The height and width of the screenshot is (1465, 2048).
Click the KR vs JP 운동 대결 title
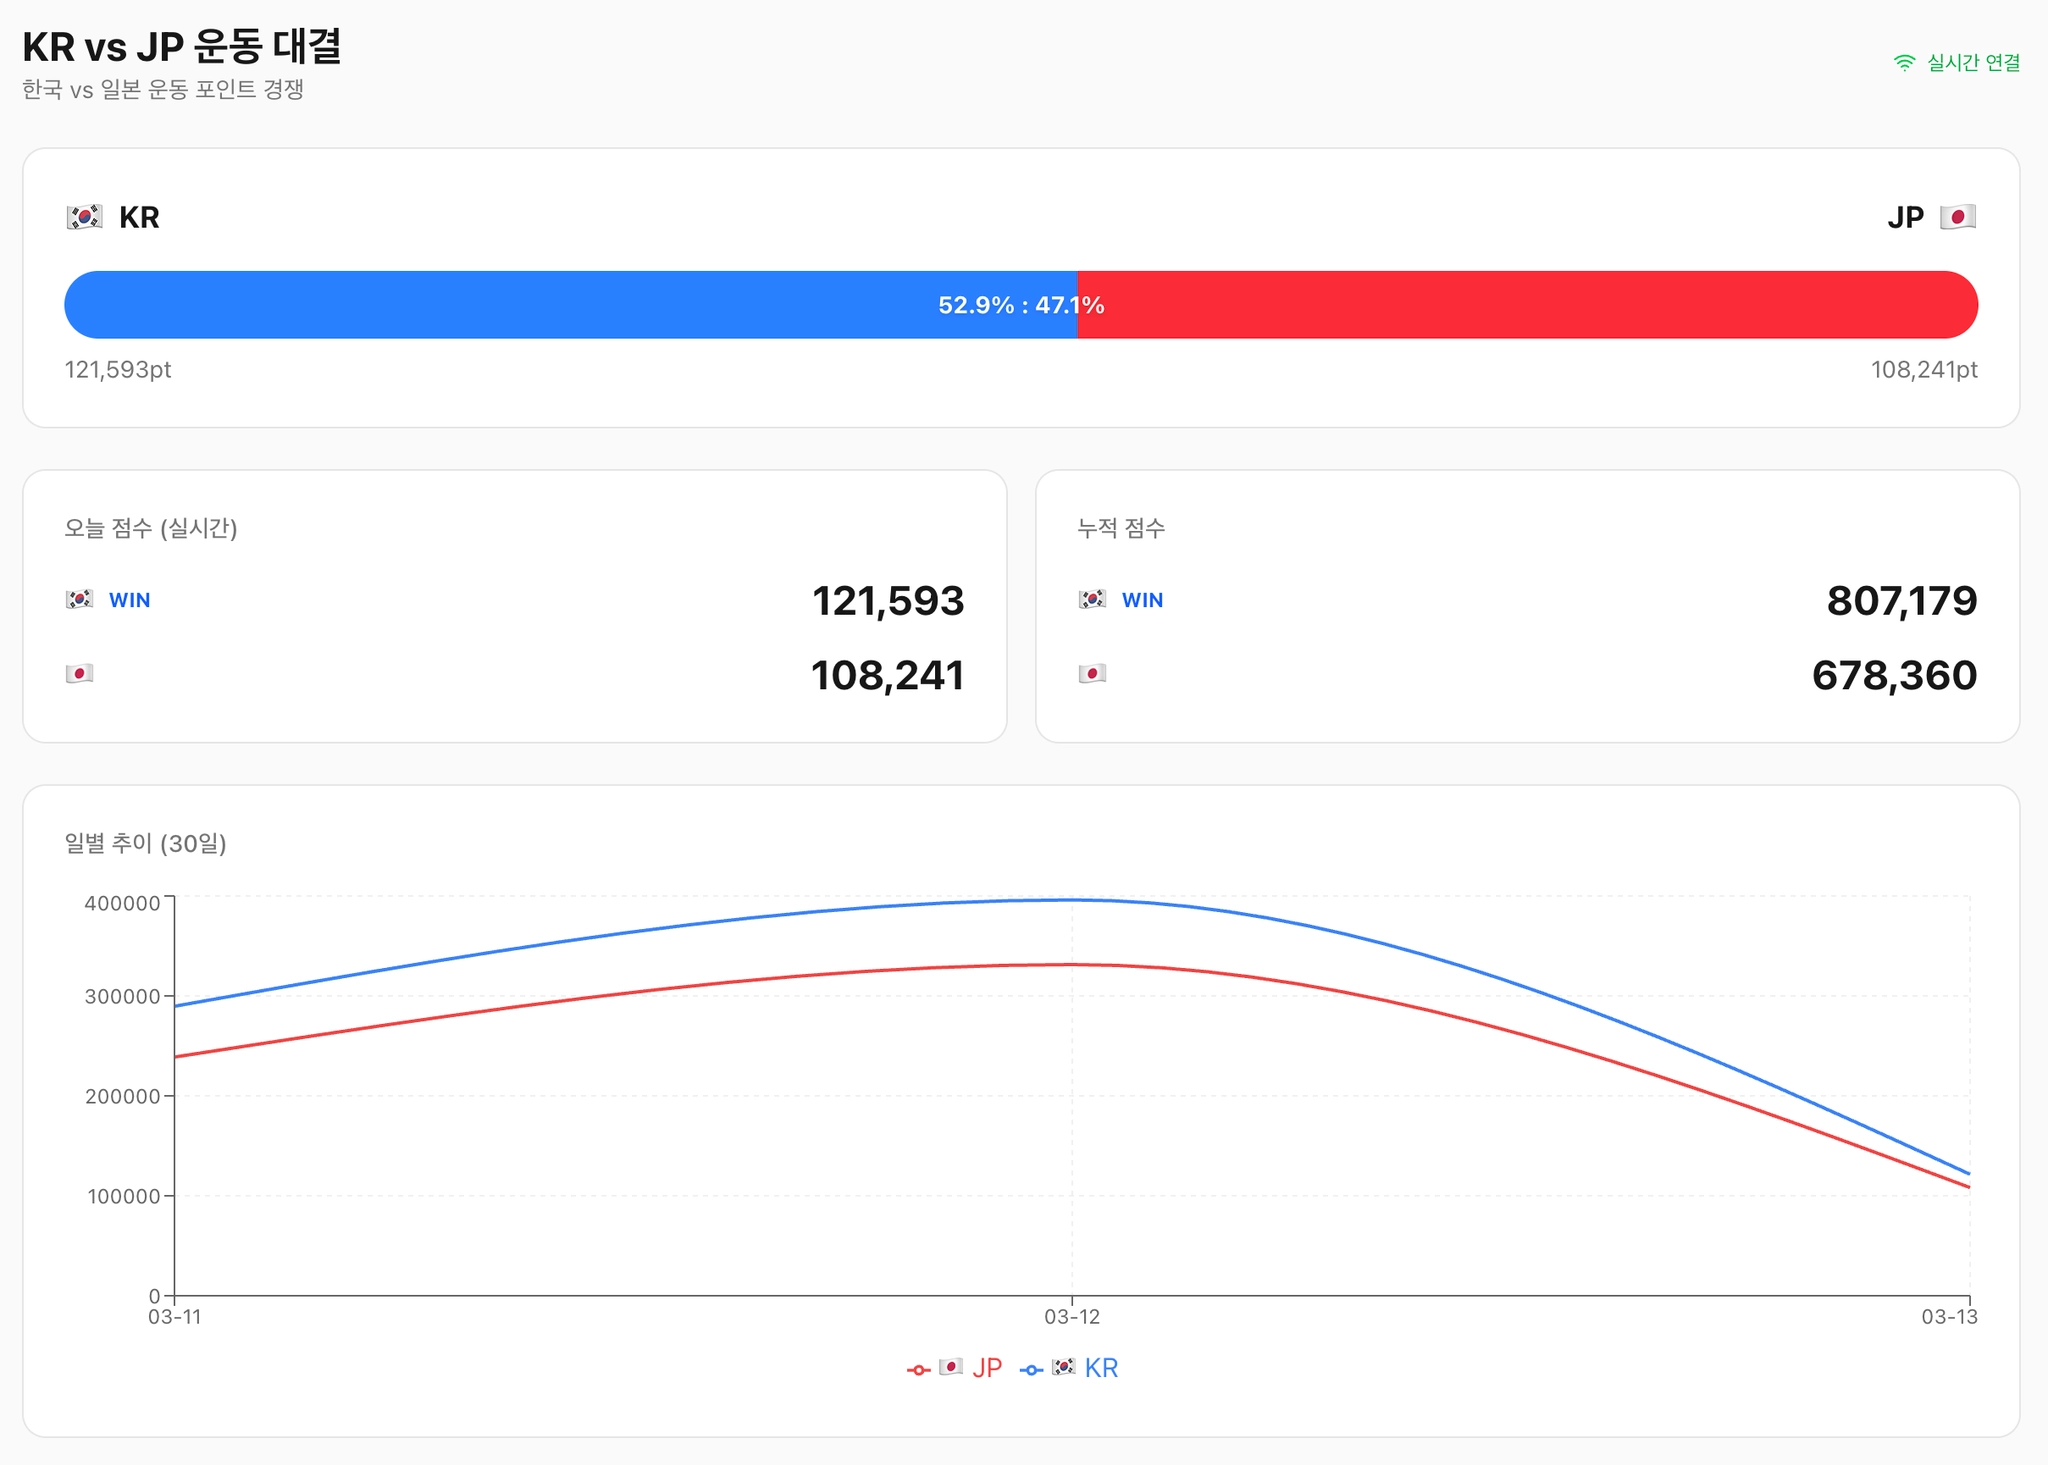click(x=182, y=47)
